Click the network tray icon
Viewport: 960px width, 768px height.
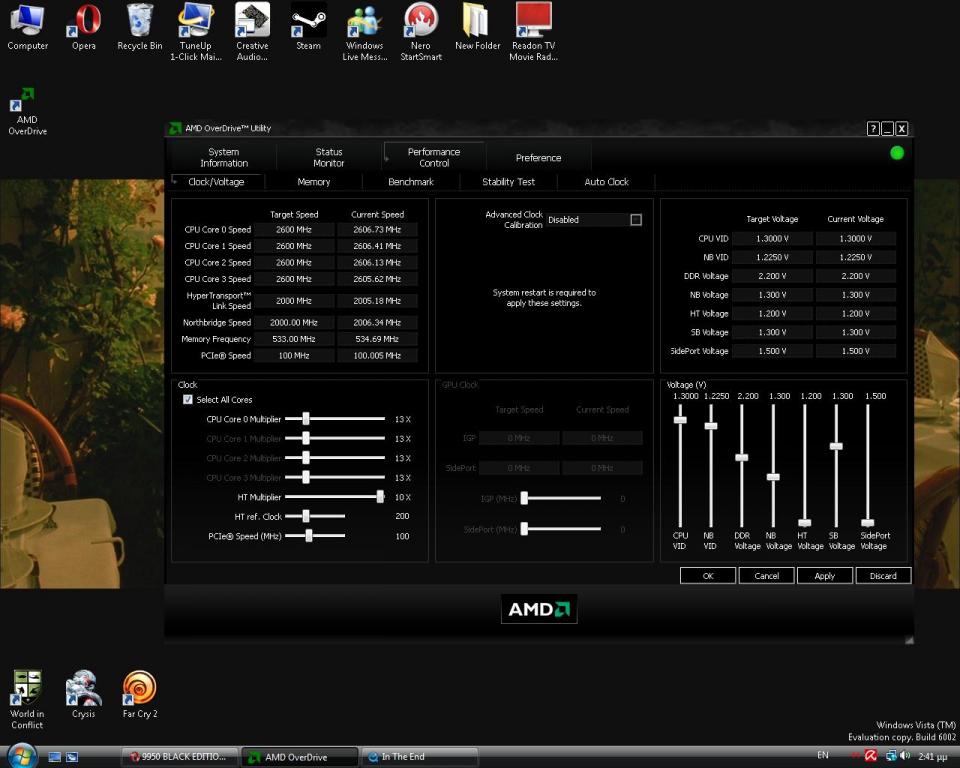pos(891,756)
